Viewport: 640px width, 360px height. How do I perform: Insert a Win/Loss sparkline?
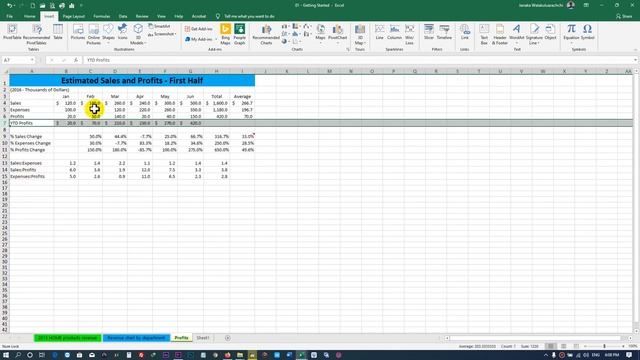tap(409, 34)
